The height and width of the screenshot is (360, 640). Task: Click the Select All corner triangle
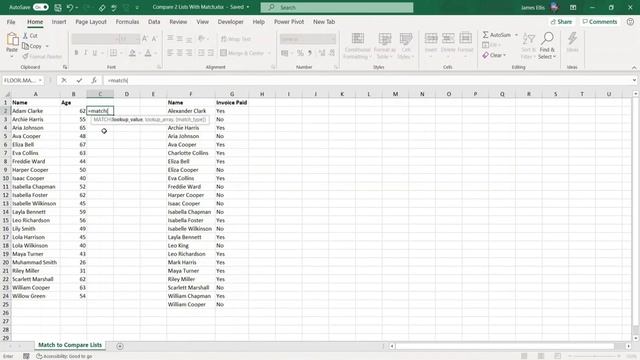point(6,94)
